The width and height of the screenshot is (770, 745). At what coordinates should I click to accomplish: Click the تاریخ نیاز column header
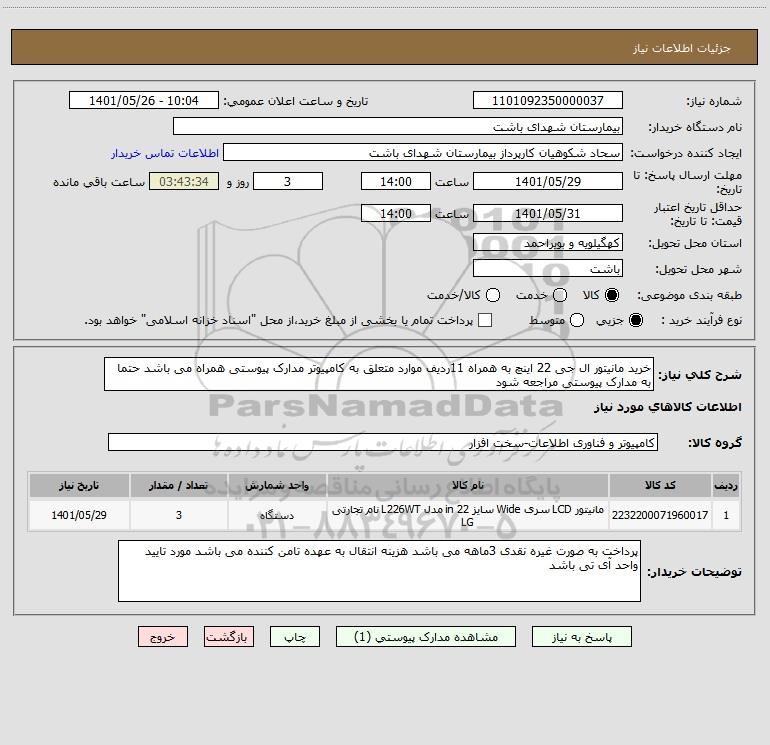(79, 486)
